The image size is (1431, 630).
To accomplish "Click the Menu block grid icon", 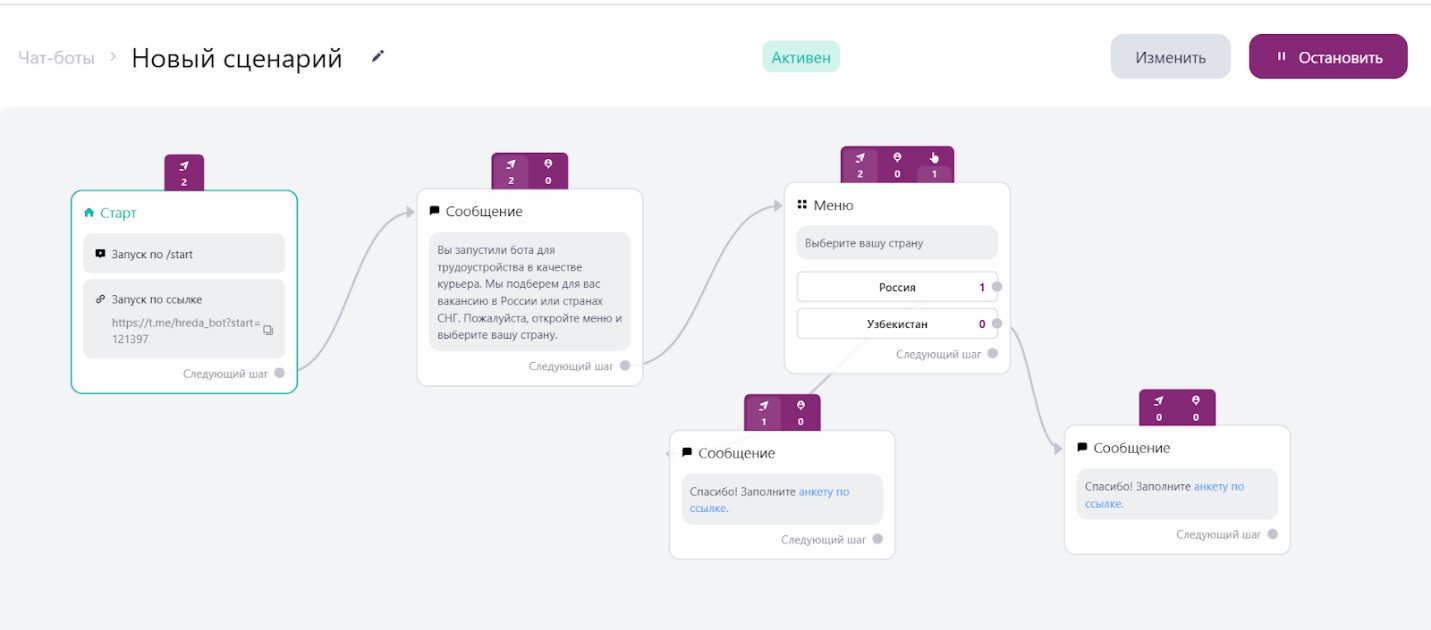I will (802, 205).
